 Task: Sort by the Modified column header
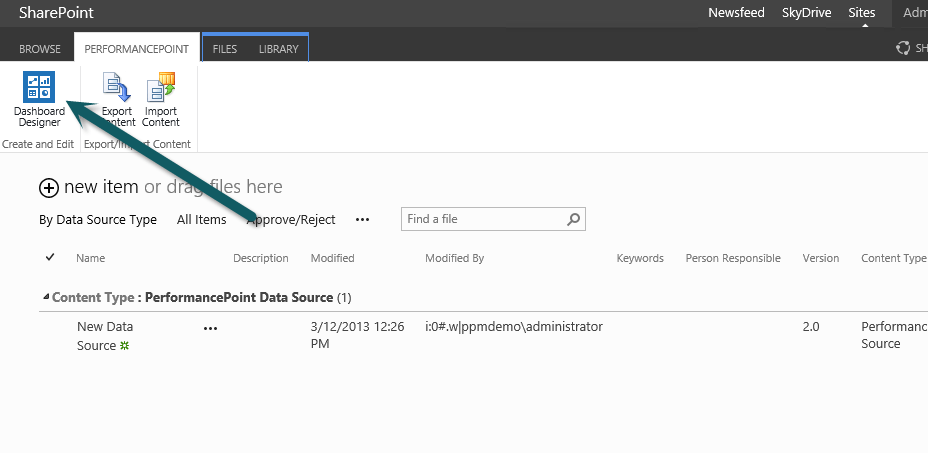[333, 258]
